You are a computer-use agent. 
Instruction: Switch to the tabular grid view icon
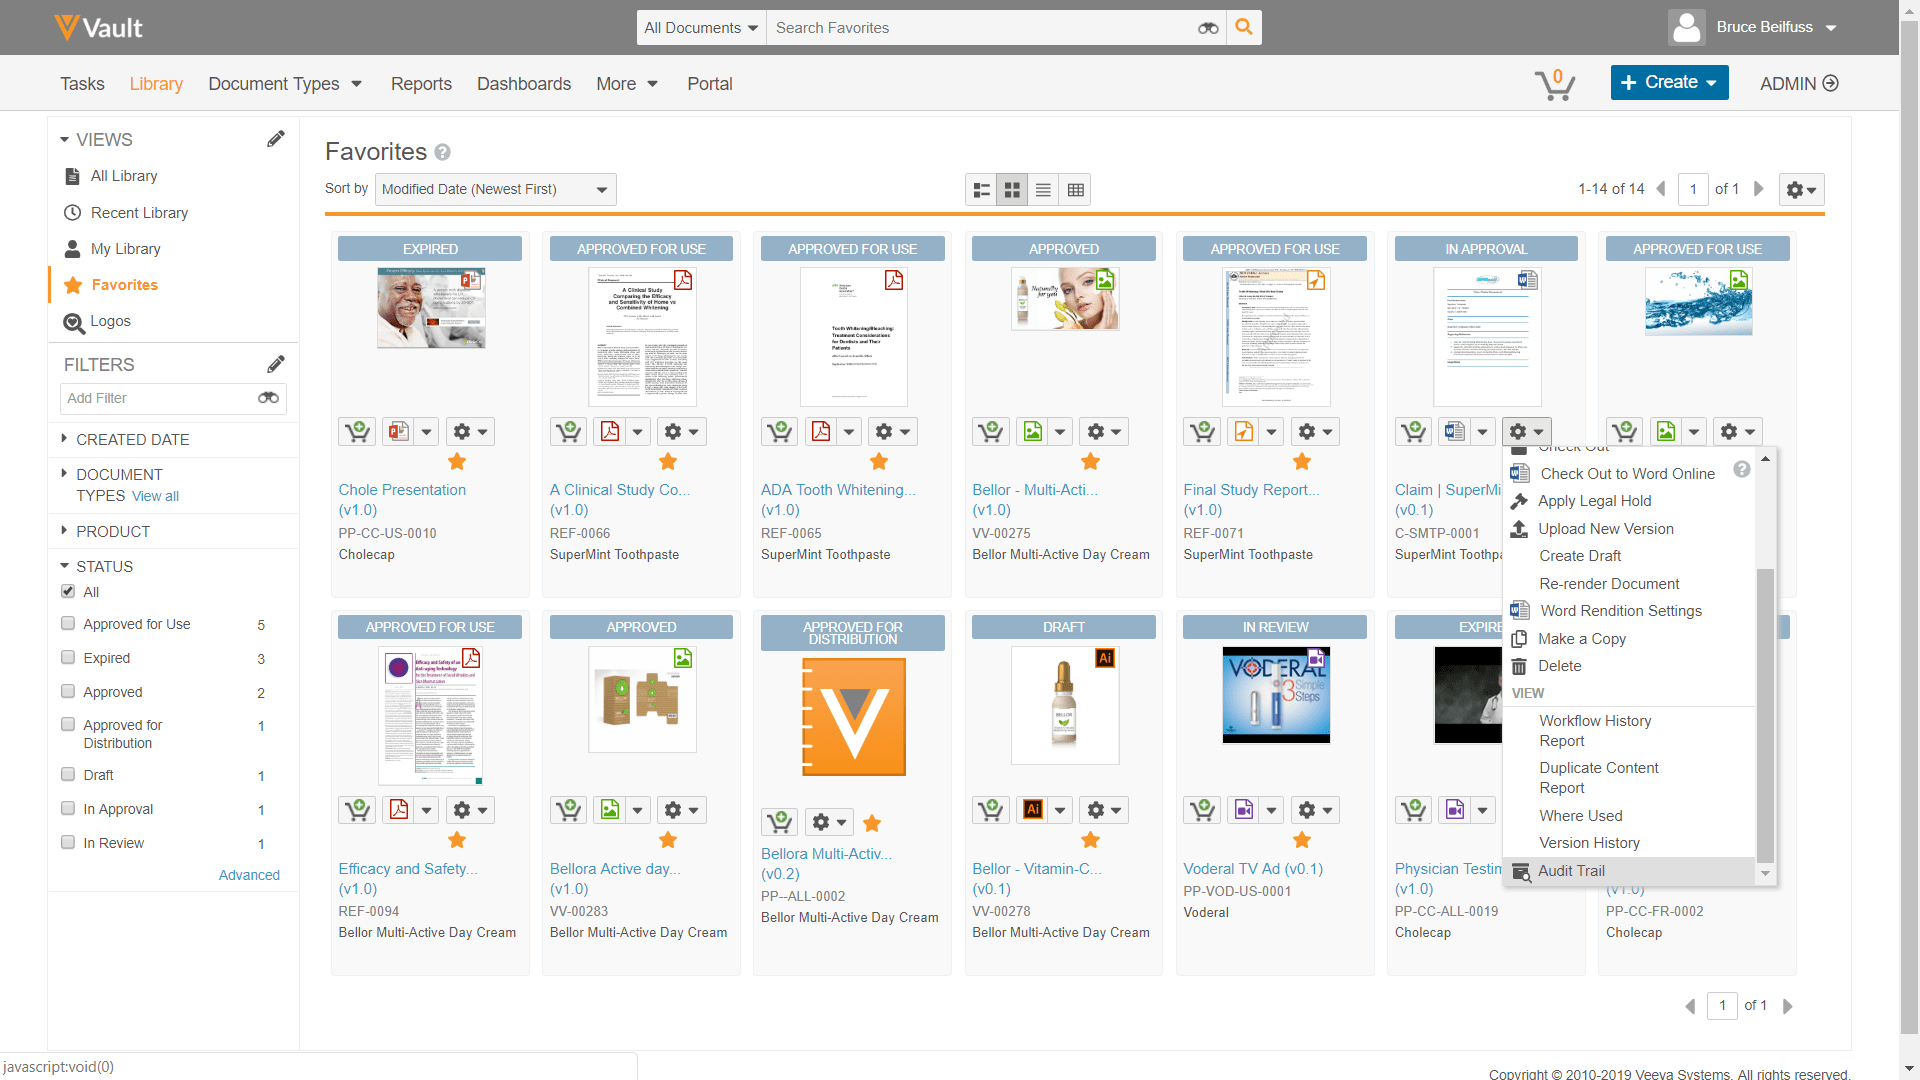tap(1076, 190)
